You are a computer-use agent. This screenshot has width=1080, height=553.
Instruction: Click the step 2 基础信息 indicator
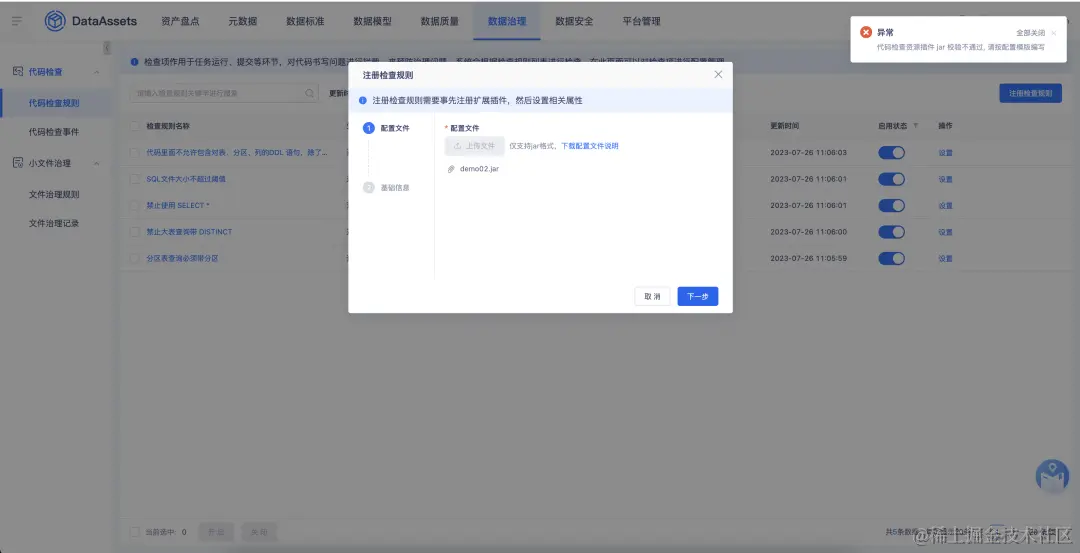(386, 187)
